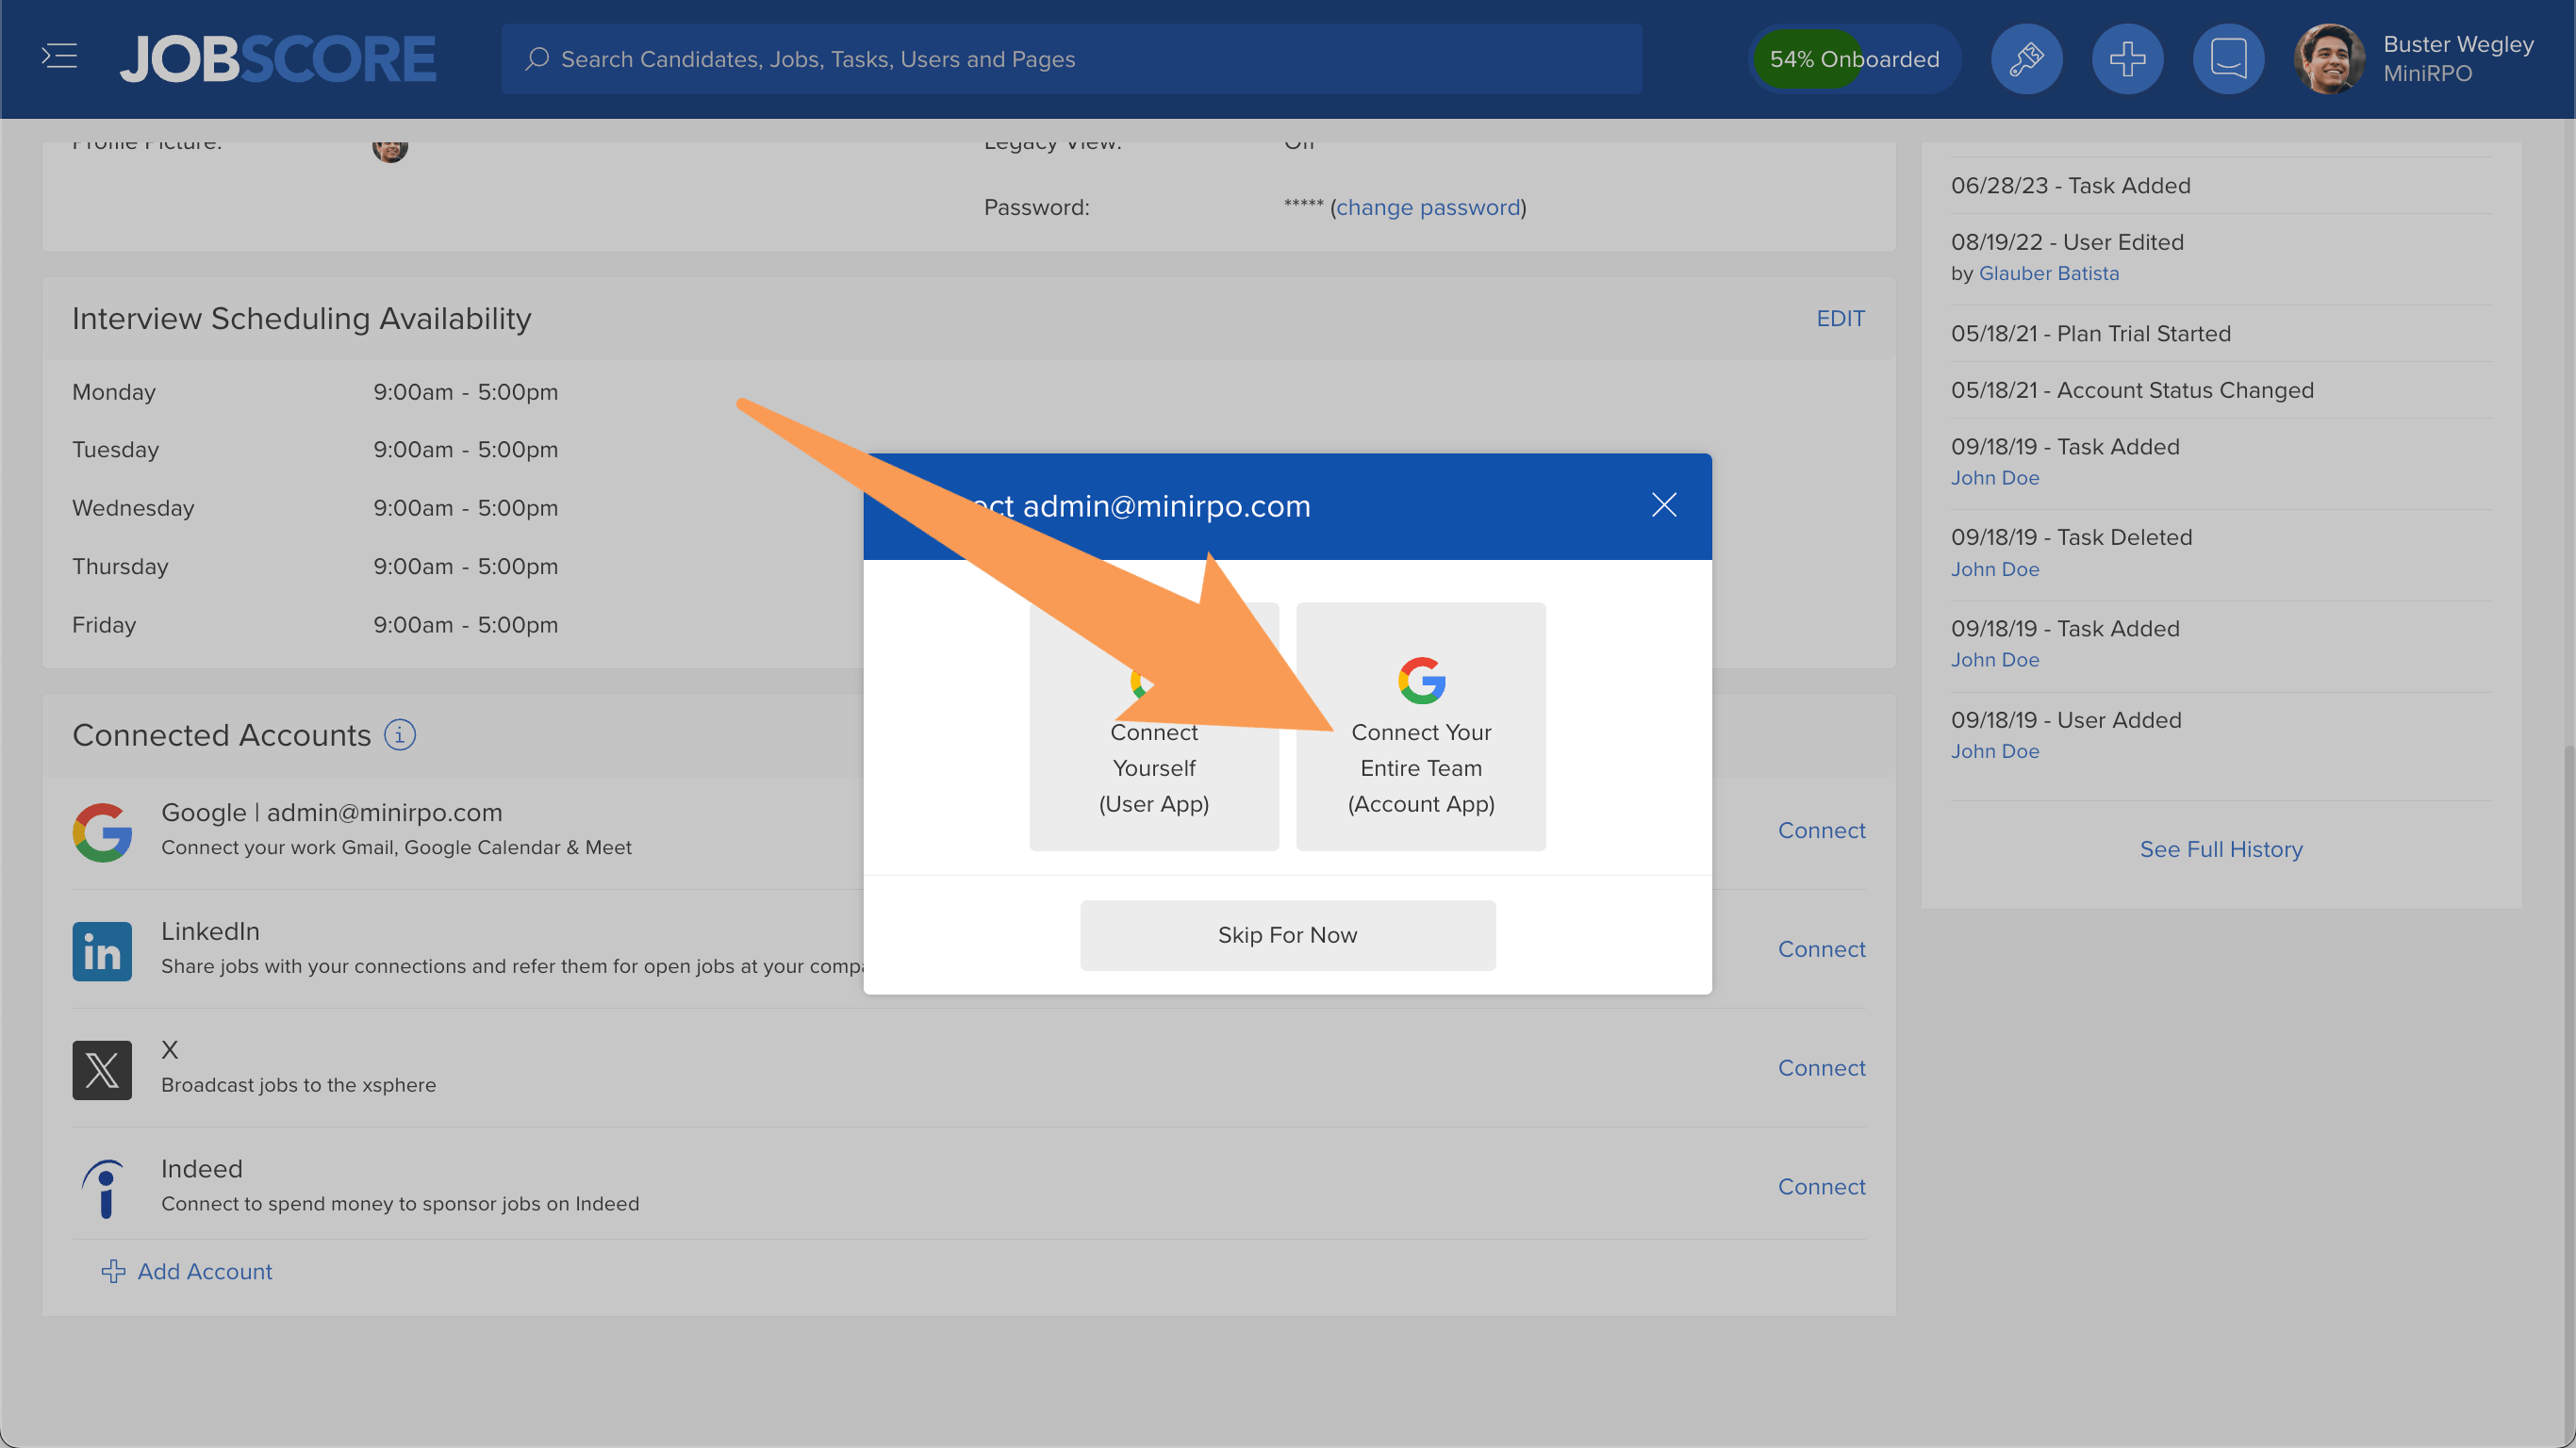
Task: Connect the Indeed account
Action: click(x=1821, y=1187)
